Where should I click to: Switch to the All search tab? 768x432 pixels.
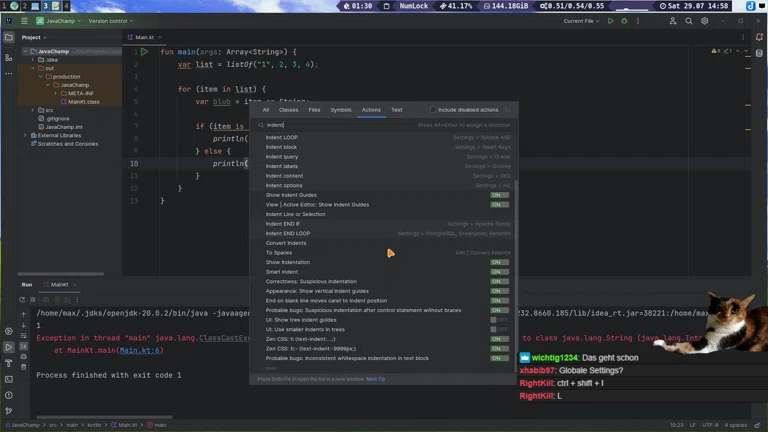point(265,110)
